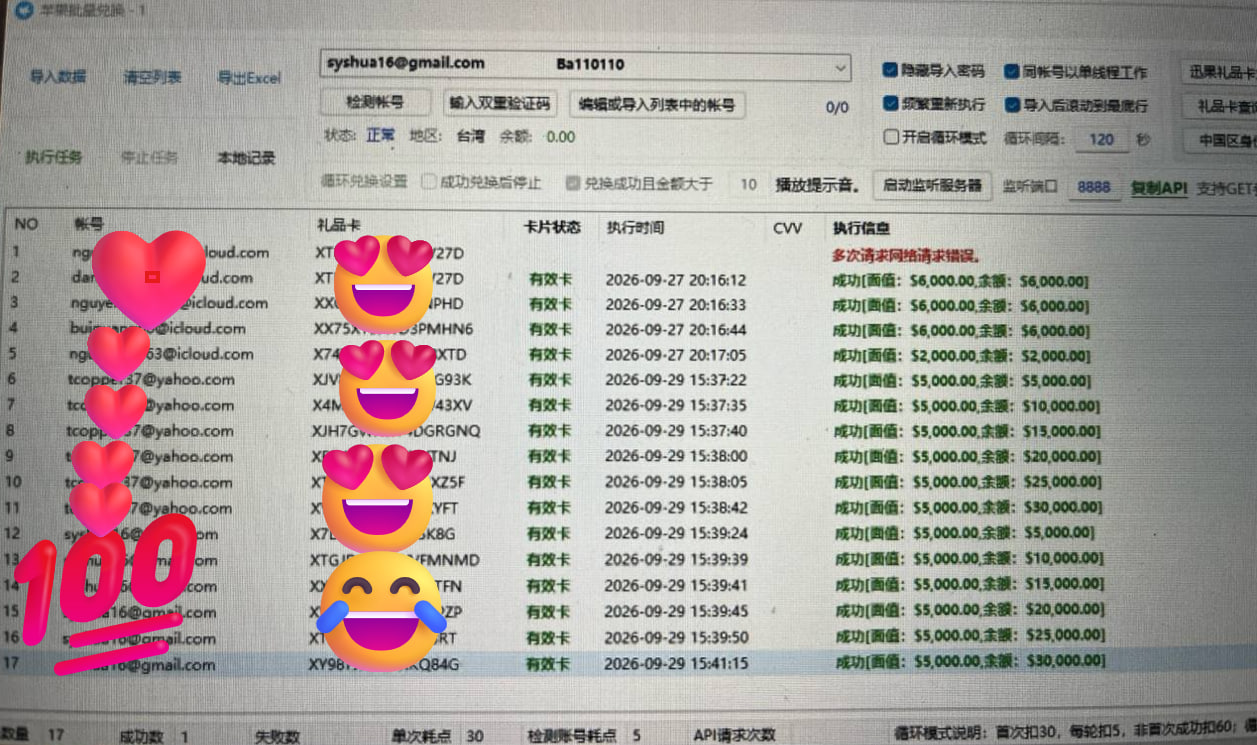Image resolution: width=1257 pixels, height=745 pixels.
Task: Select time cell 2026-09-29 15:37:40
Action: pos(675,431)
